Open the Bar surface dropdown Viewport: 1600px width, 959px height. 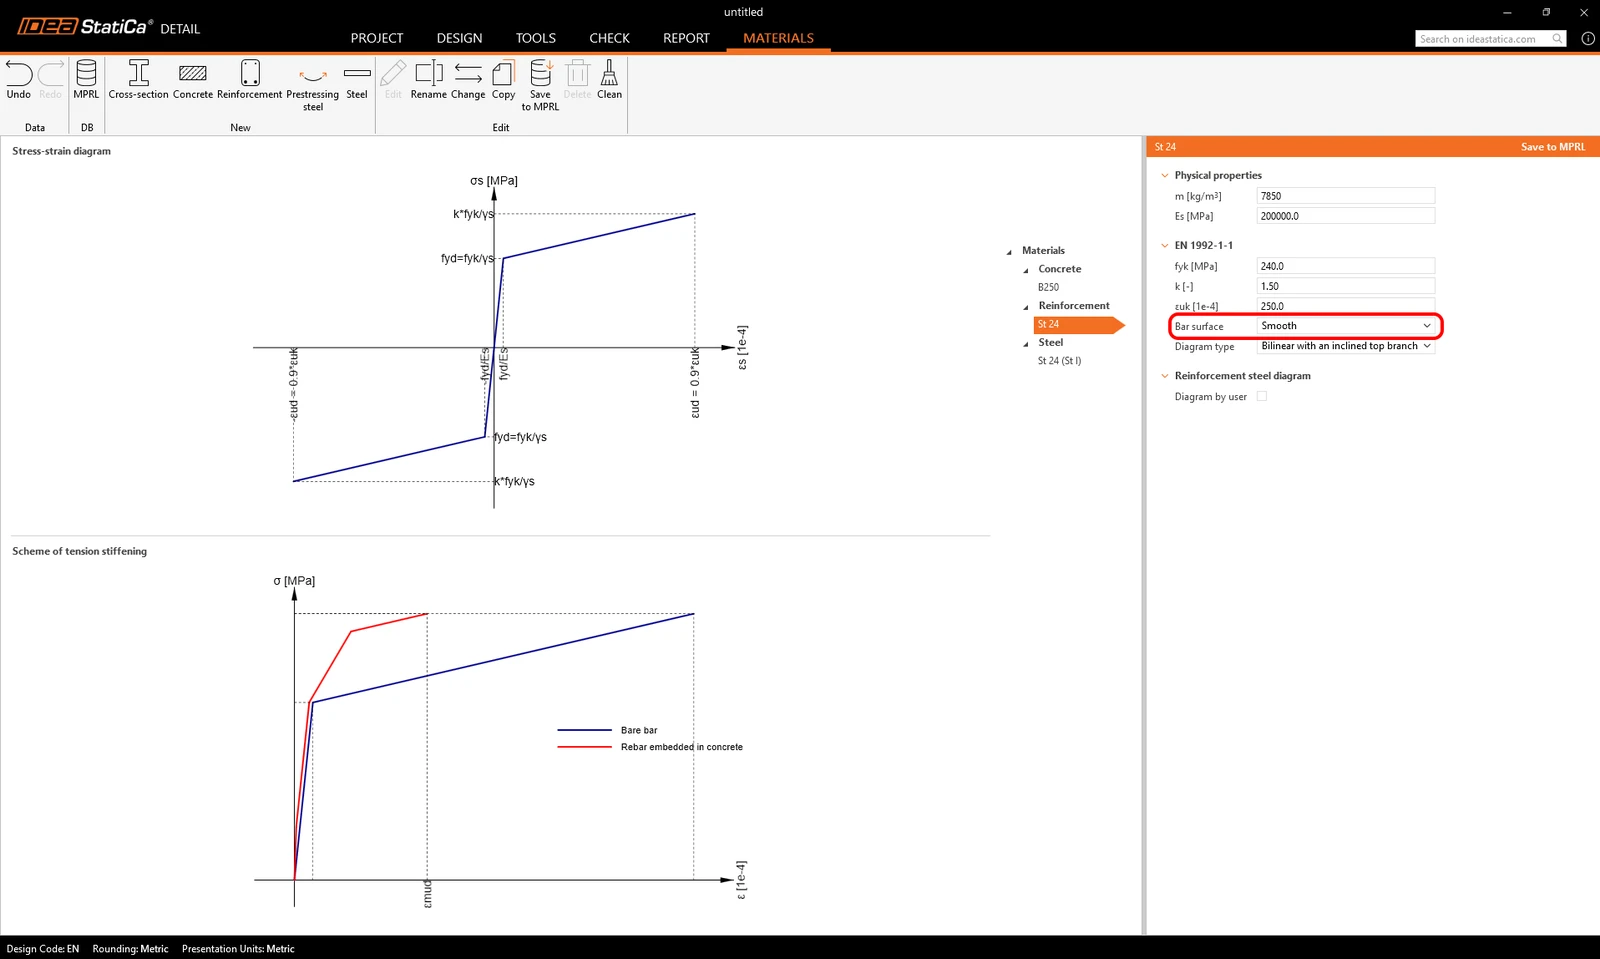[x=1346, y=326]
